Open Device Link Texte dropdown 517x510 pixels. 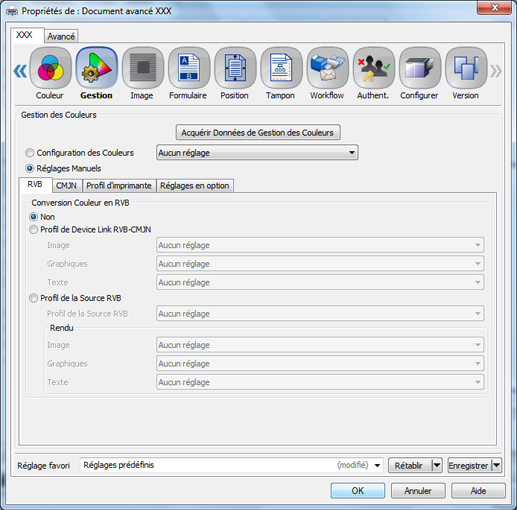[320, 282]
